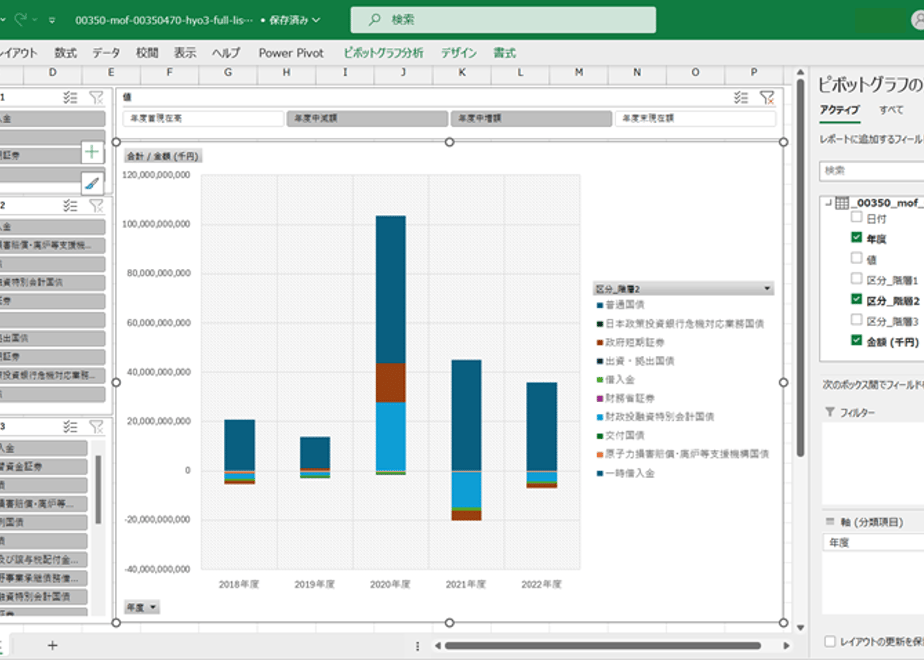The height and width of the screenshot is (660, 924).
Task: Select the 年度首現在高 slicer button
Action: [203, 118]
